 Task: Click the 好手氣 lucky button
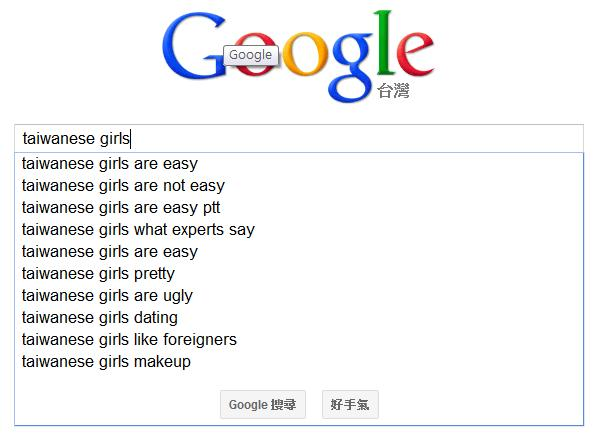[x=350, y=405]
